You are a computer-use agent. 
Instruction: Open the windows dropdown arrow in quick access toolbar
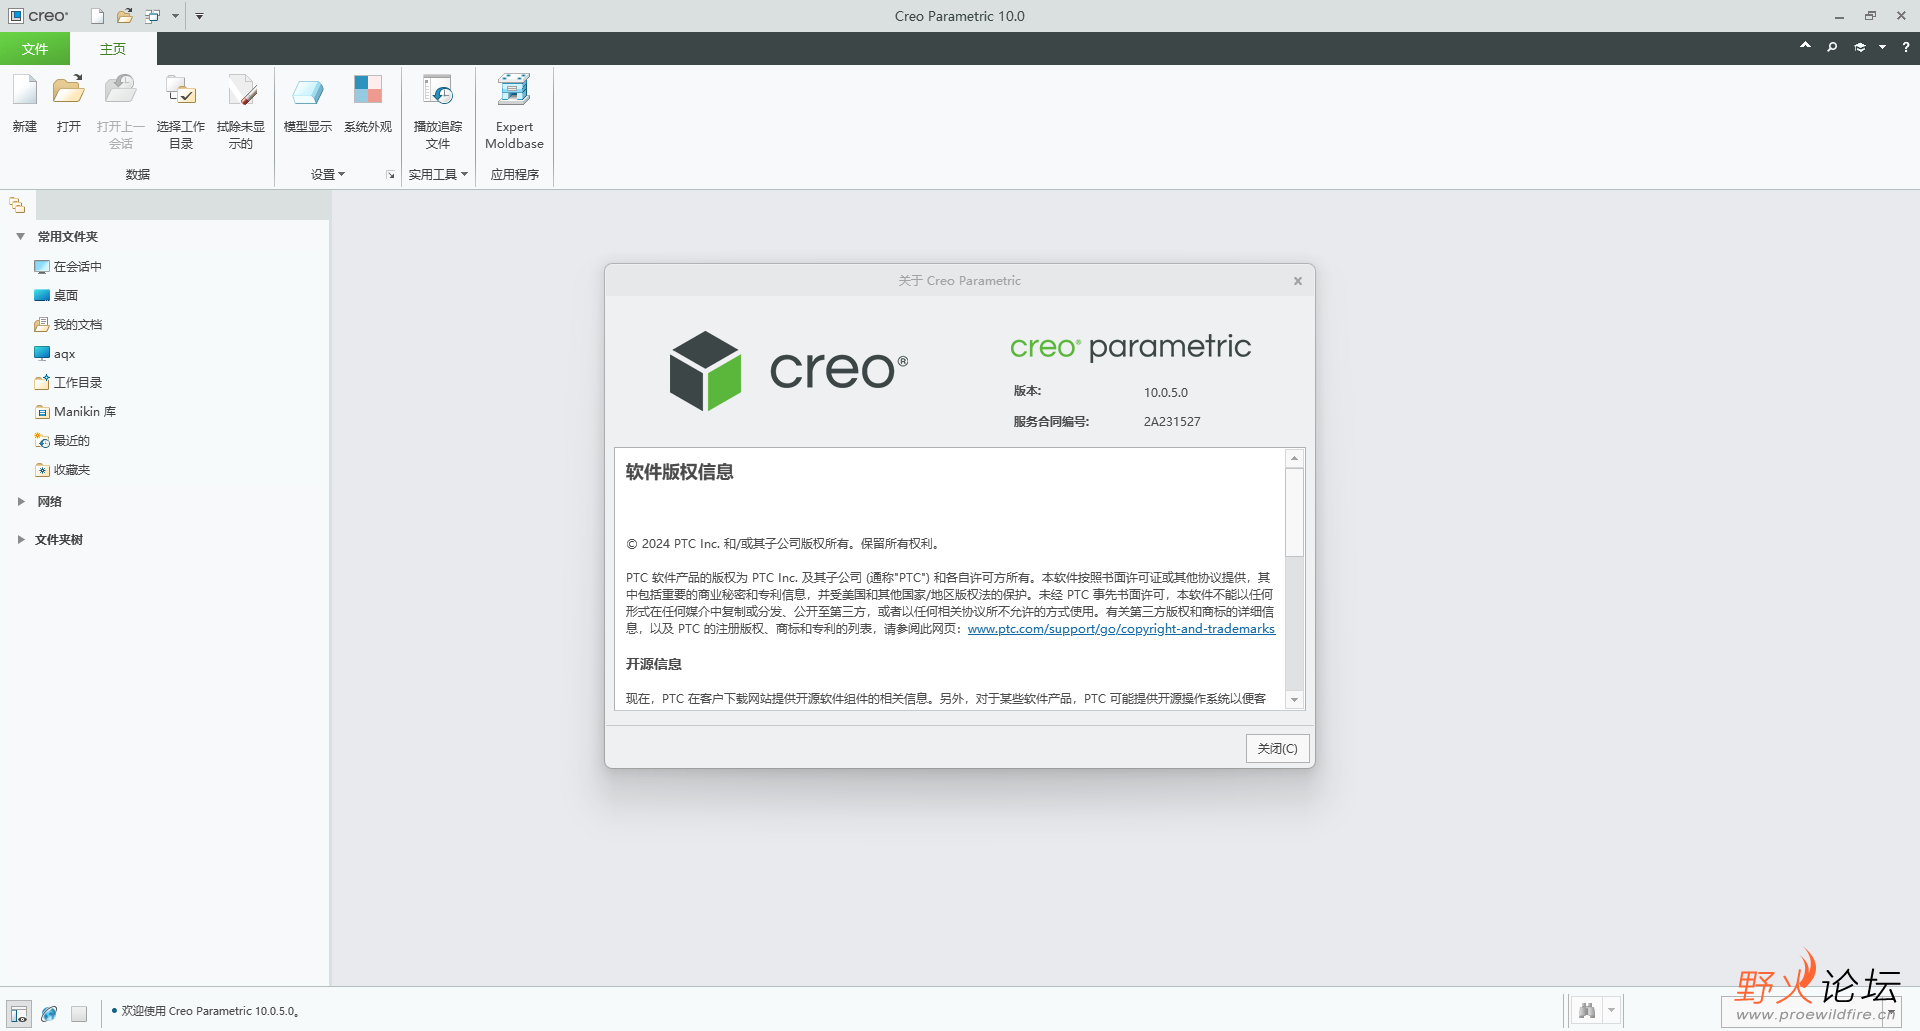pos(175,16)
